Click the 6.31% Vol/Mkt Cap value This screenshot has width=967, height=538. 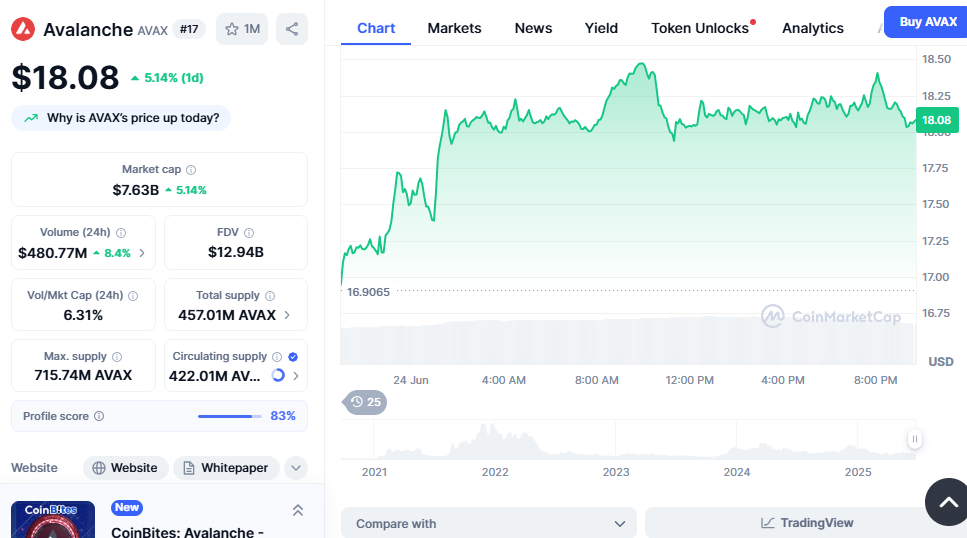(x=83, y=315)
